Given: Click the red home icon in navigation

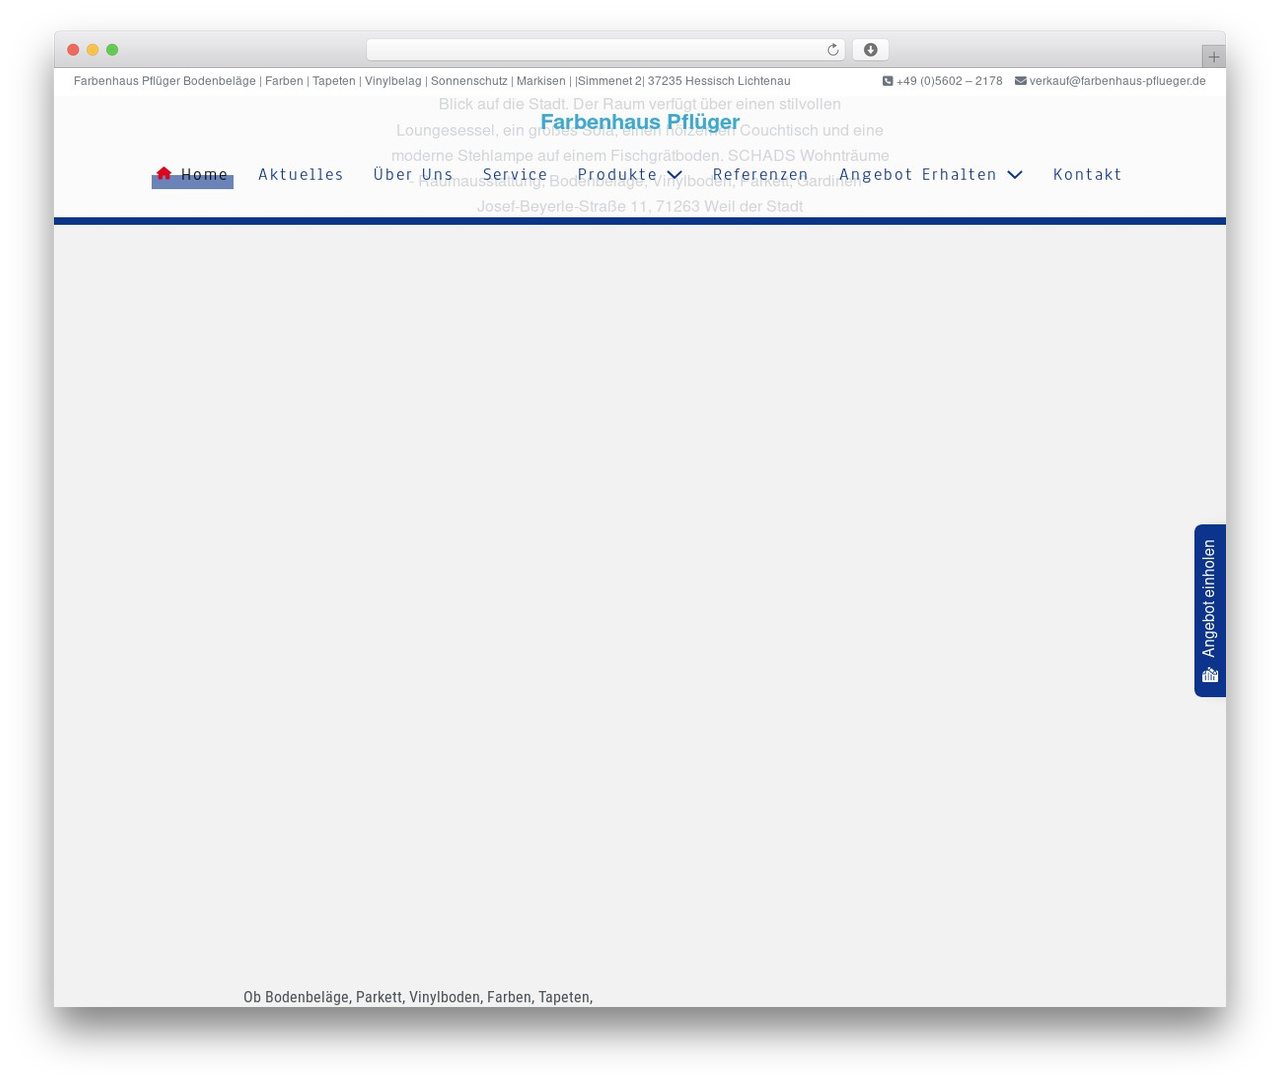Looking at the screenshot, I should [x=164, y=173].
